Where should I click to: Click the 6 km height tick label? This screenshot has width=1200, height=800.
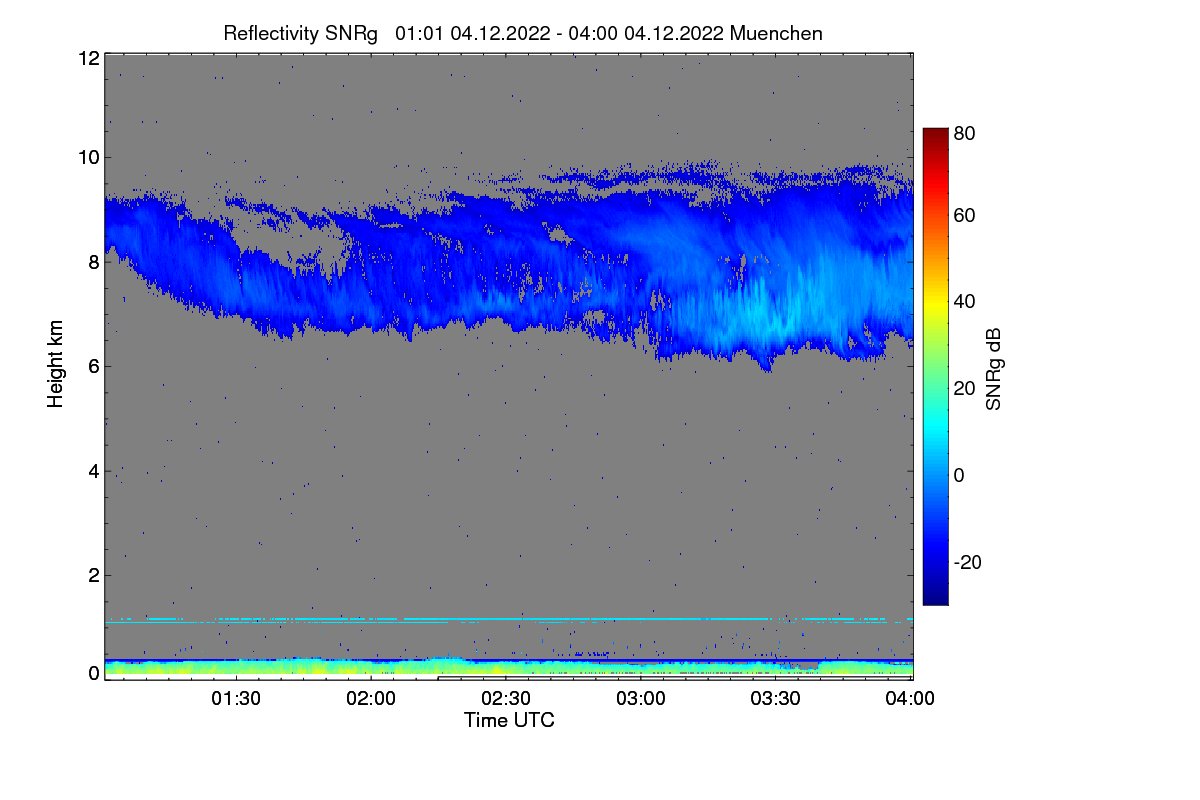[94, 366]
